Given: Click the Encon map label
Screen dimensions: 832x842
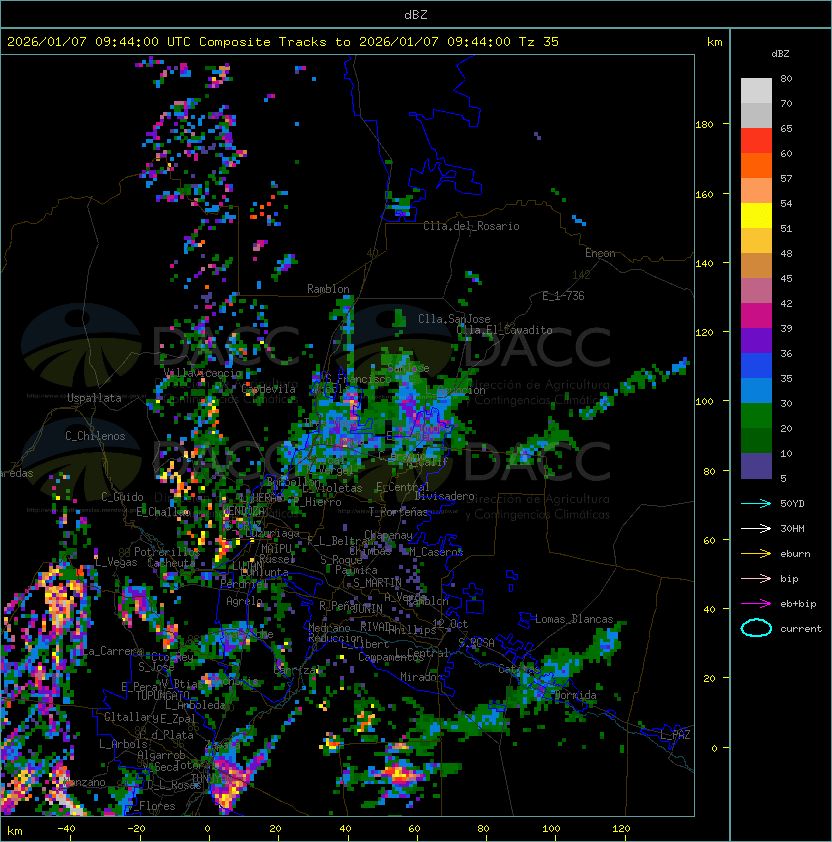Looking at the screenshot, I should click(600, 253).
